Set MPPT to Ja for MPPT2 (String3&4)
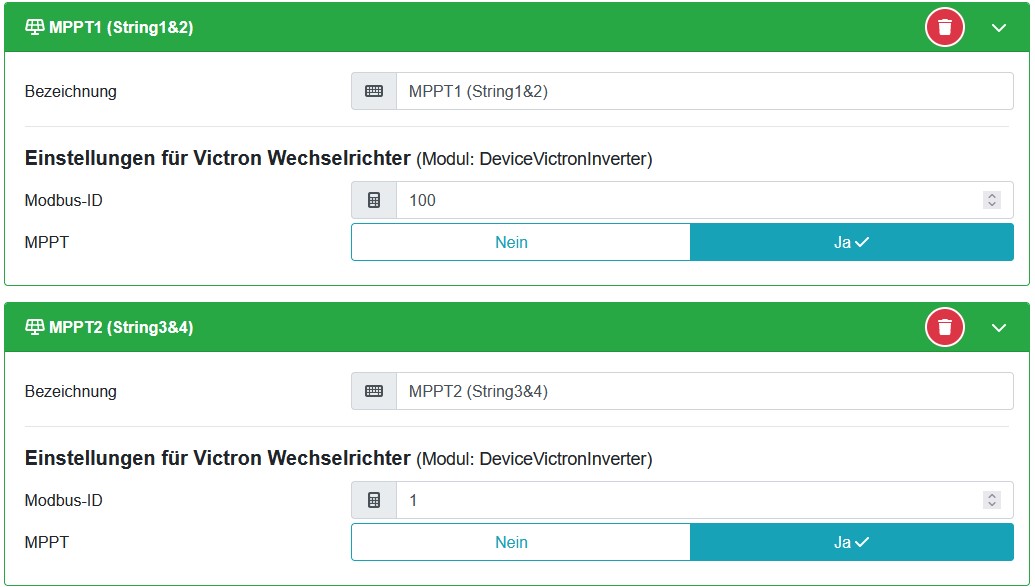Image resolution: width=1035 pixels, height=587 pixels. click(851, 542)
